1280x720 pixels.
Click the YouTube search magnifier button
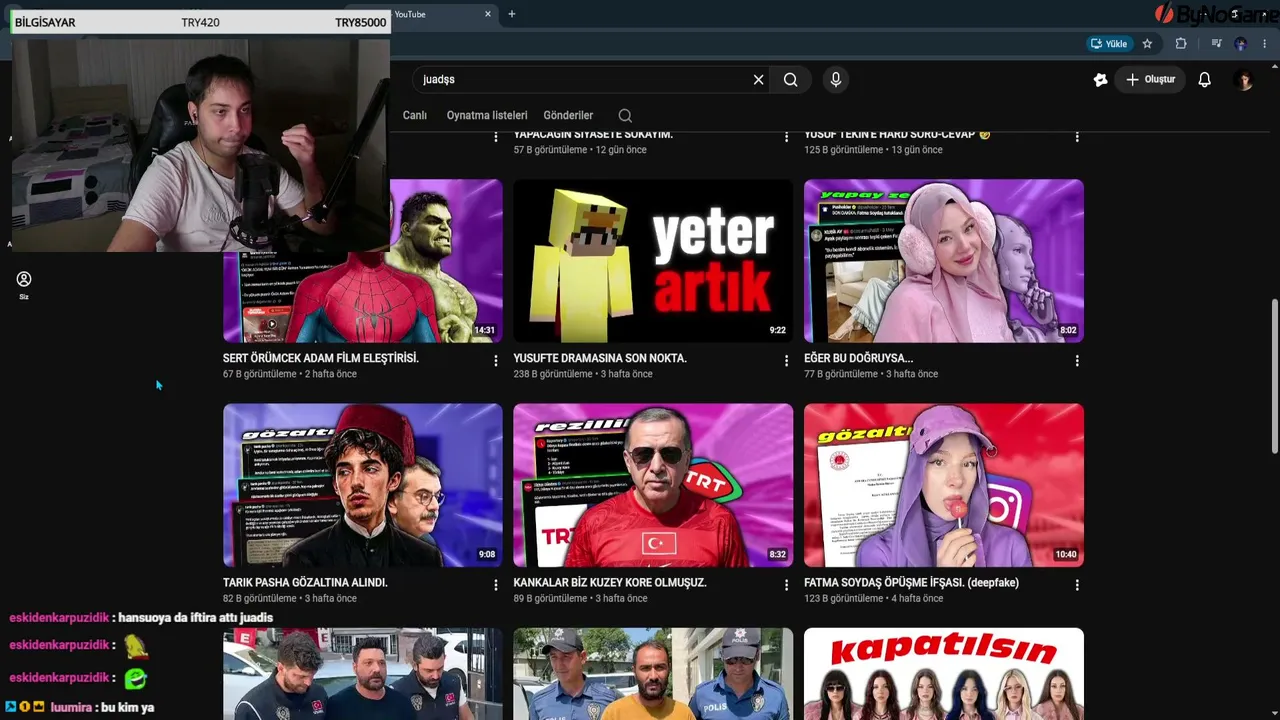pyautogui.click(x=791, y=80)
